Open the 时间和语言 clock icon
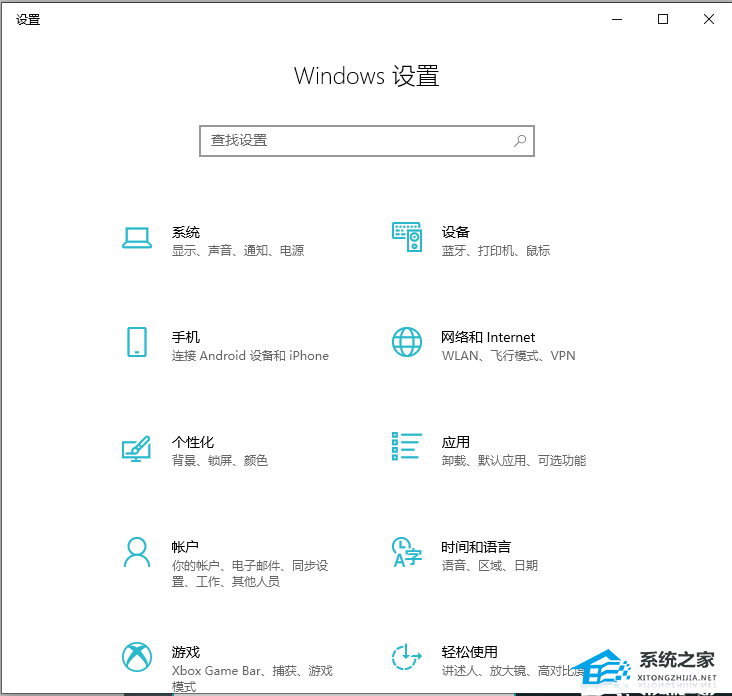Viewport: 732px width, 696px height. point(407,552)
